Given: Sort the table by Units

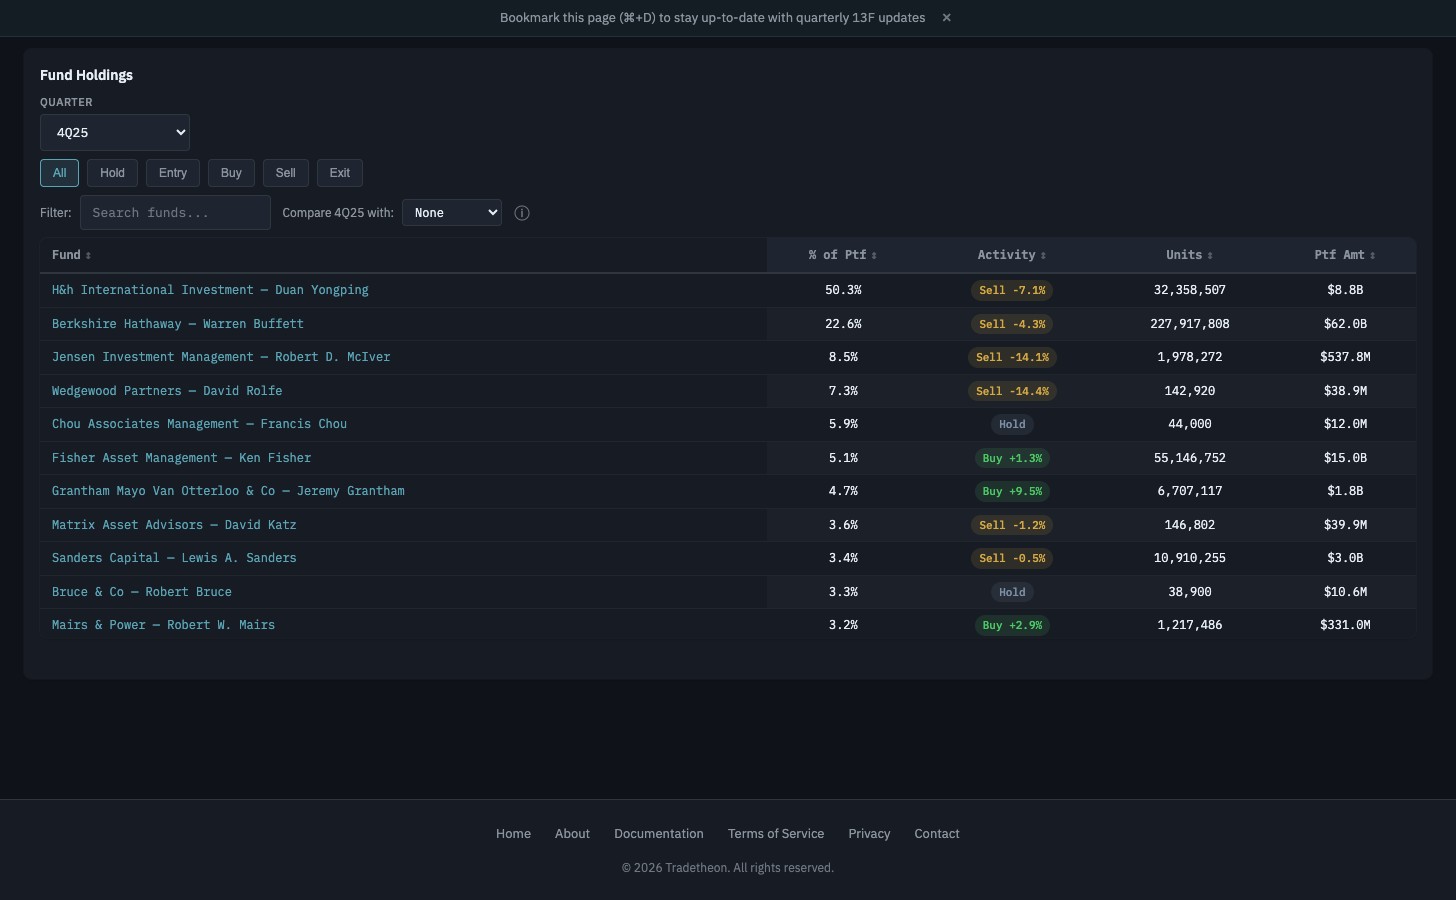Looking at the screenshot, I should (1188, 255).
